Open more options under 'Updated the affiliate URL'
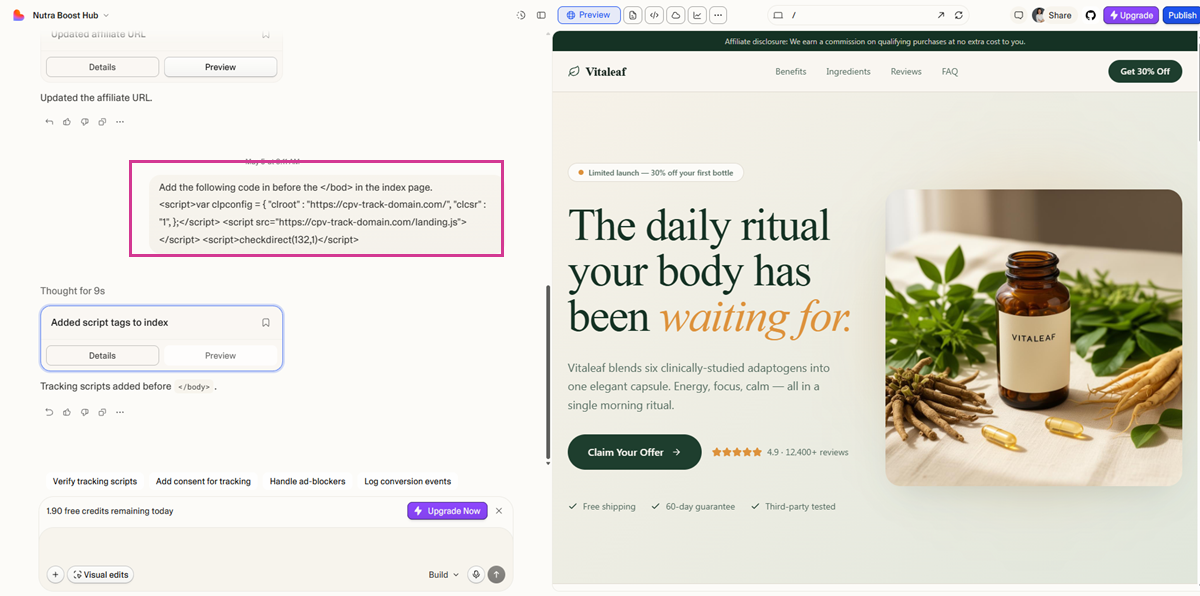Screen dimensions: 1200x596 point(120,122)
